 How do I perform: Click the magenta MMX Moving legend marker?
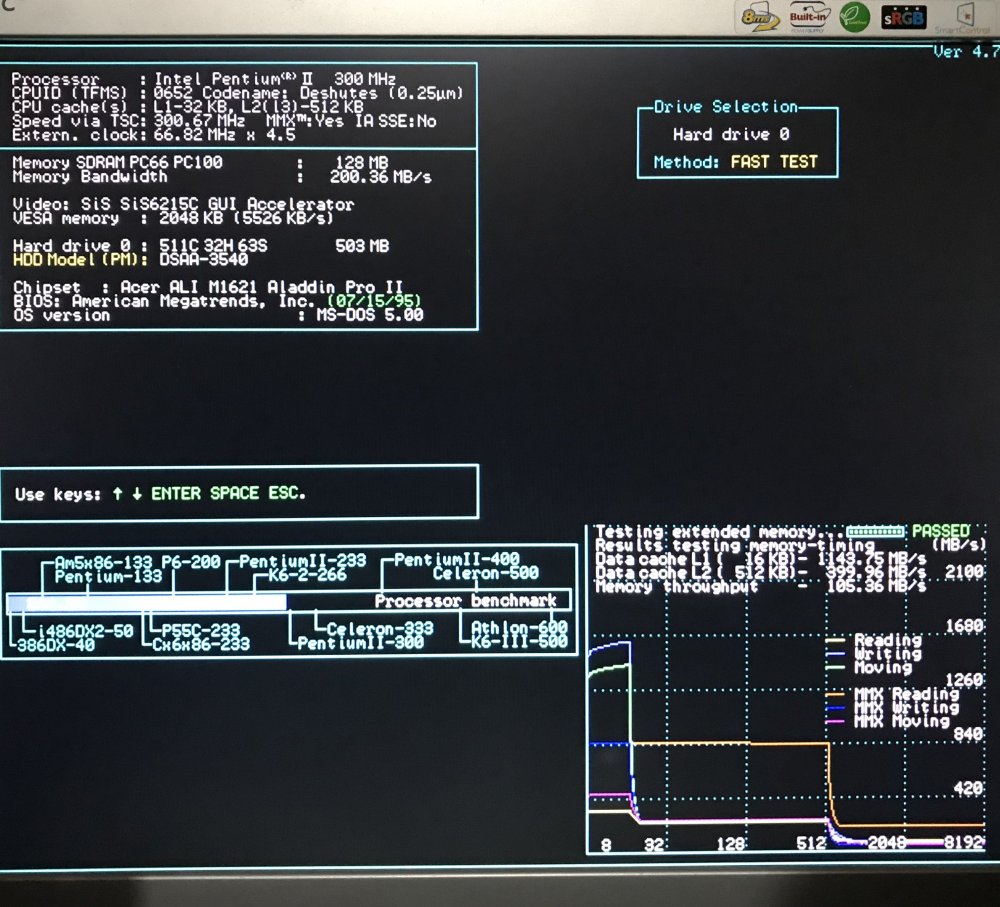834,721
